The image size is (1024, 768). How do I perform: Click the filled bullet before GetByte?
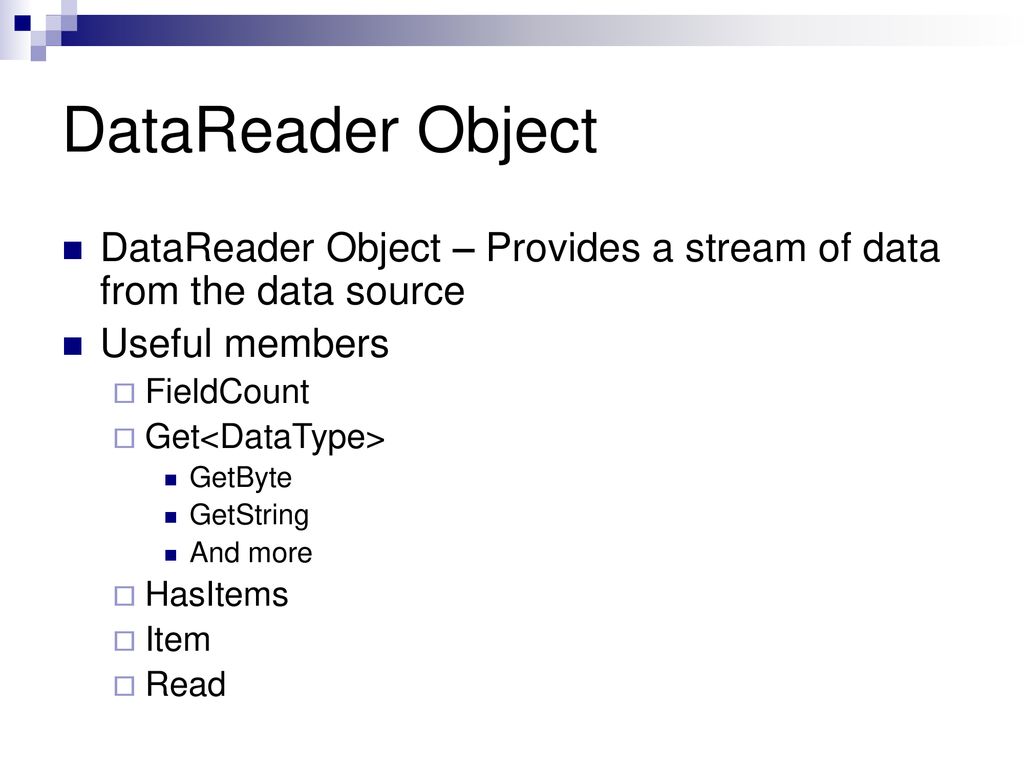(171, 481)
